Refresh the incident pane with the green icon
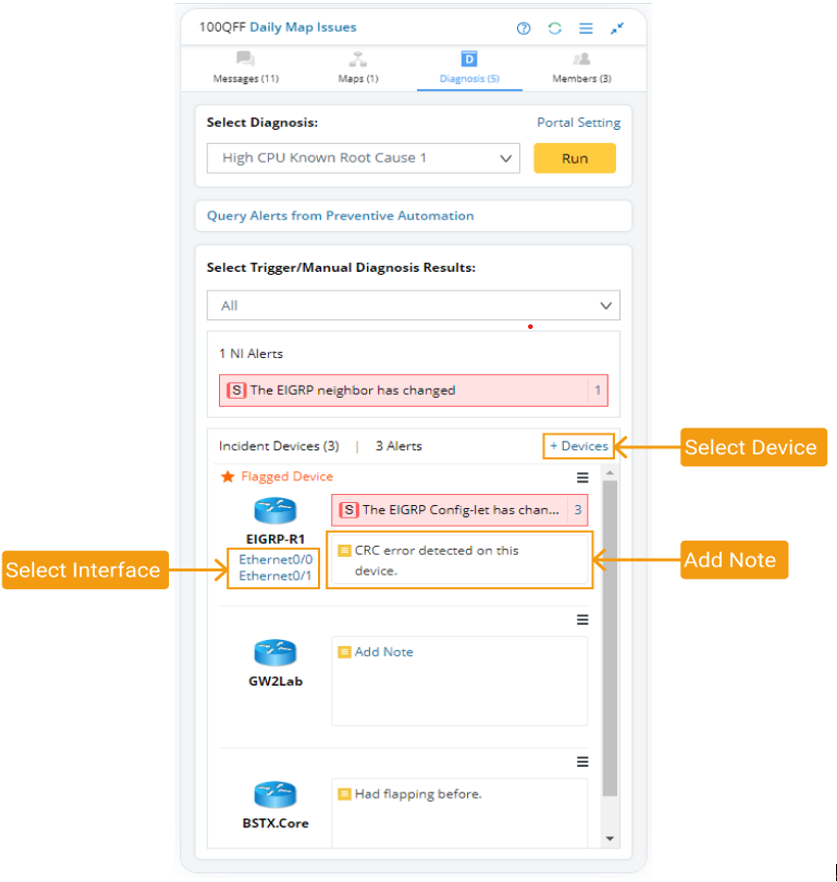The width and height of the screenshot is (837, 882). coord(555,28)
